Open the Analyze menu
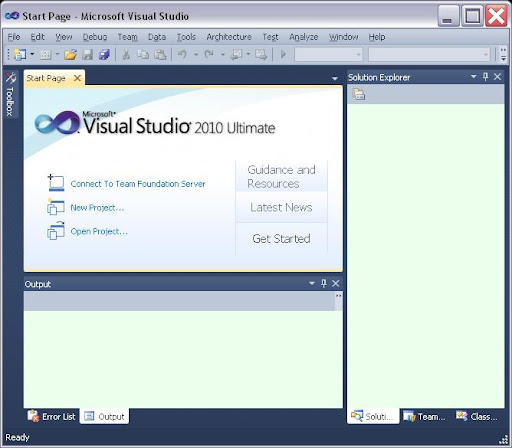512x448 pixels. (304, 37)
